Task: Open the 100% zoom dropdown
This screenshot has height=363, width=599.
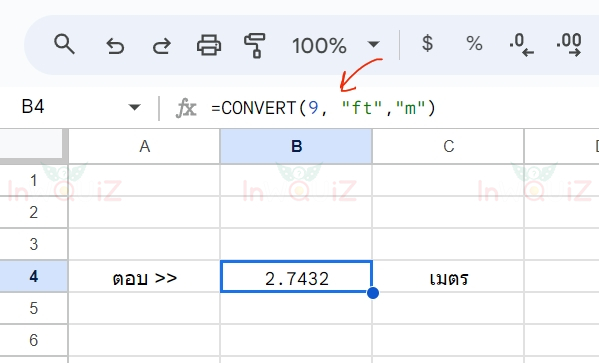Action: (336, 45)
